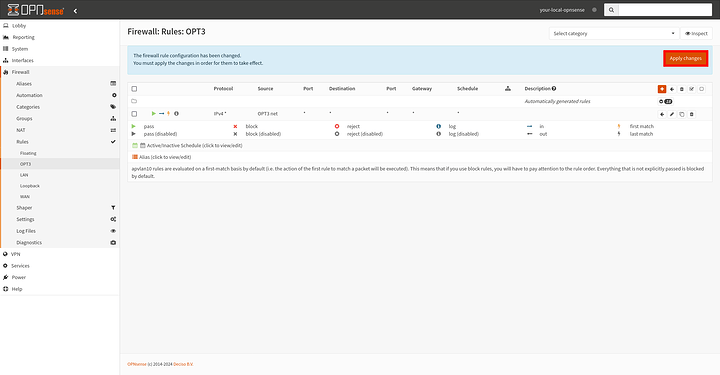Click the search field in the top bar
Viewport: 720px width, 375px height.
665,10
